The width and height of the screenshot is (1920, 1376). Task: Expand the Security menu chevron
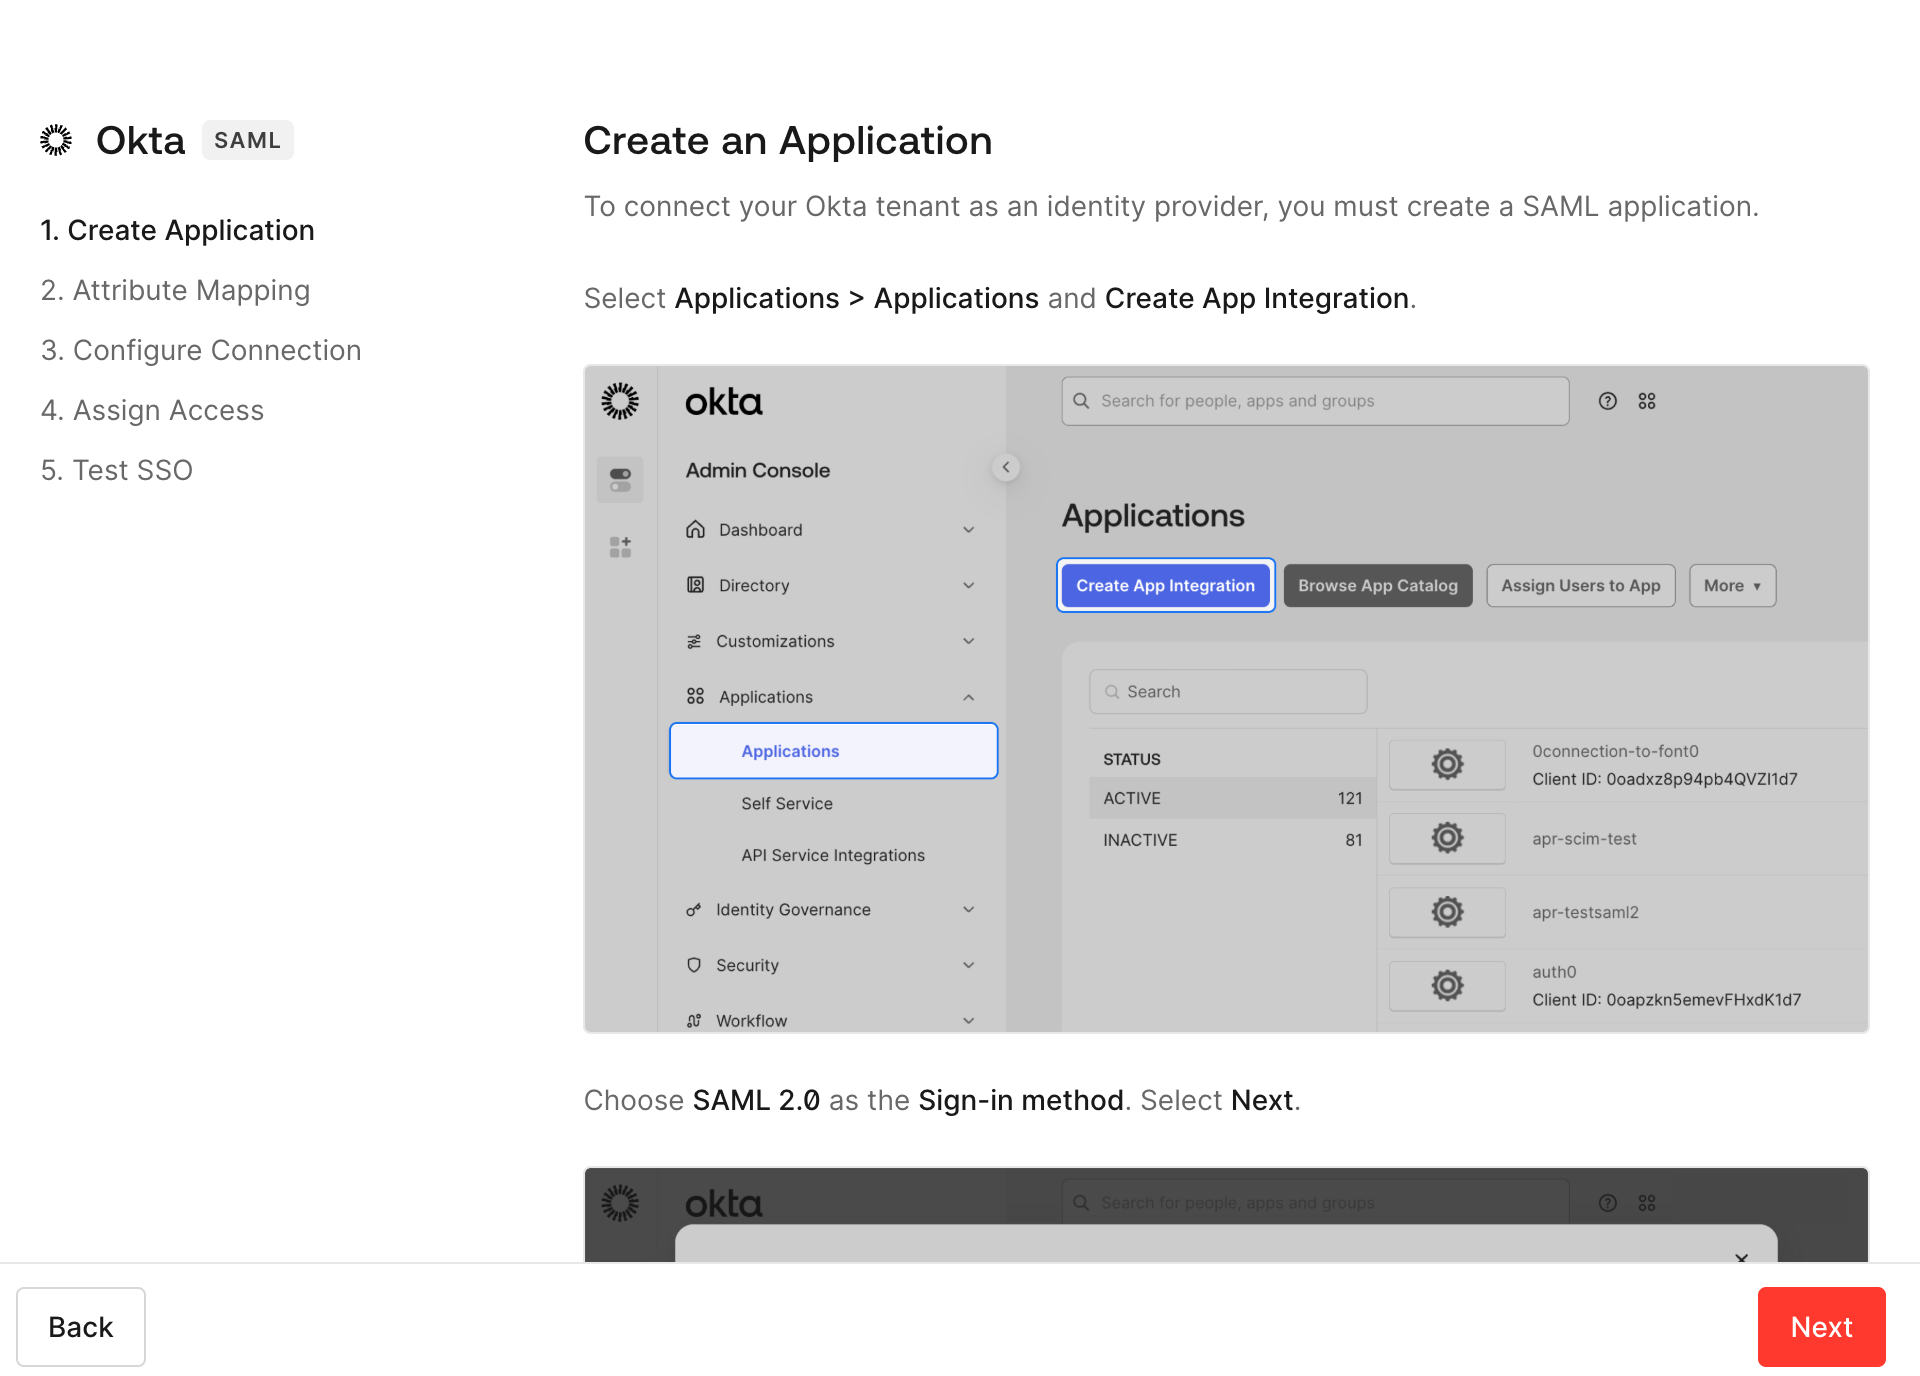(968, 965)
